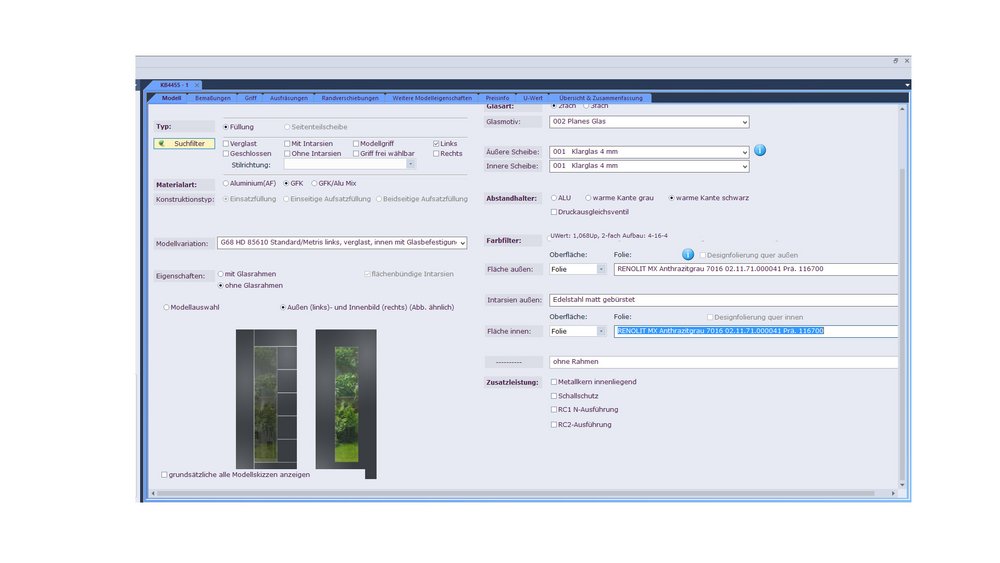Viewport: 1000px width, 563px height.
Task: Go to Weitere Modelleigenschaften tab
Action: click(432, 98)
